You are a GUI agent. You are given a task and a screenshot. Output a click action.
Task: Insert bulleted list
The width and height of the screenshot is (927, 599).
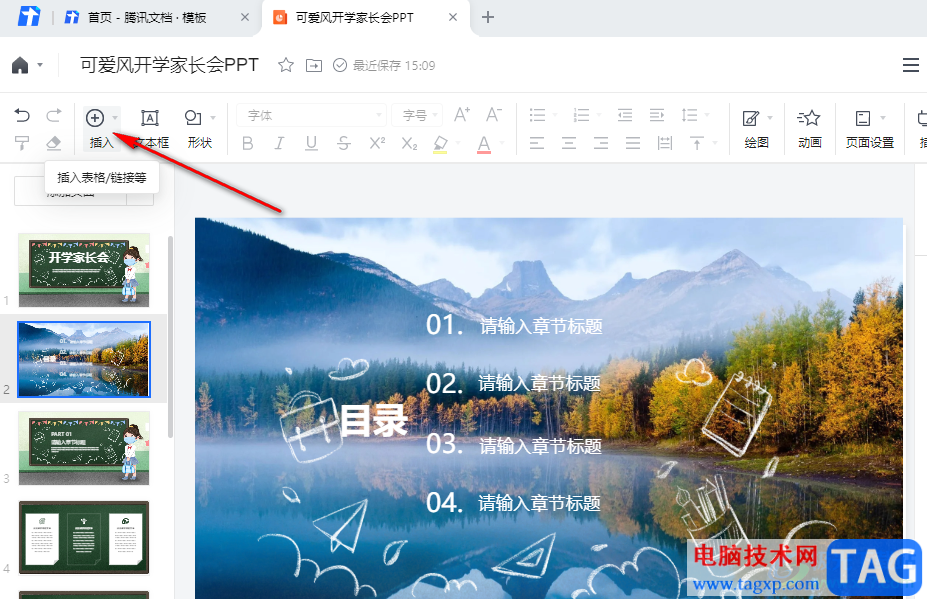point(537,114)
